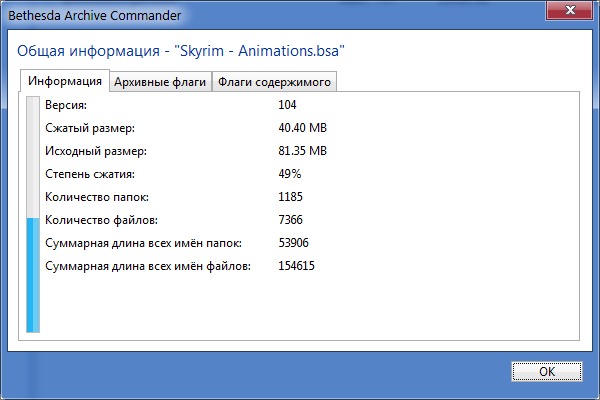The height and width of the screenshot is (400, 600).
Task: Select the folder count value 1185
Action: click(291, 197)
